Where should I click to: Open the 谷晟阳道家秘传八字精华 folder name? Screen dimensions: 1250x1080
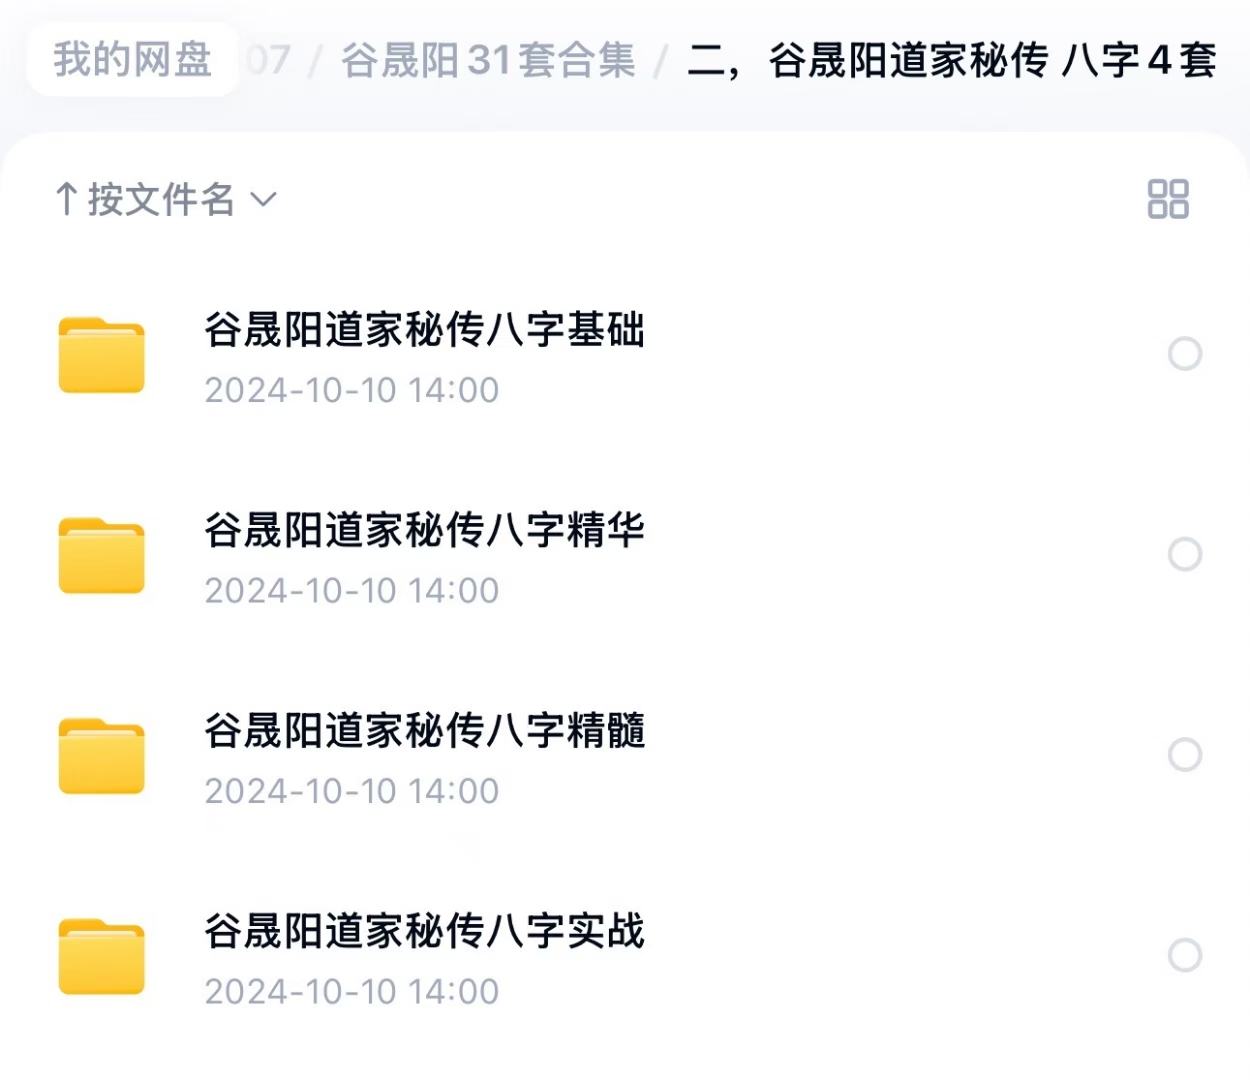click(425, 529)
